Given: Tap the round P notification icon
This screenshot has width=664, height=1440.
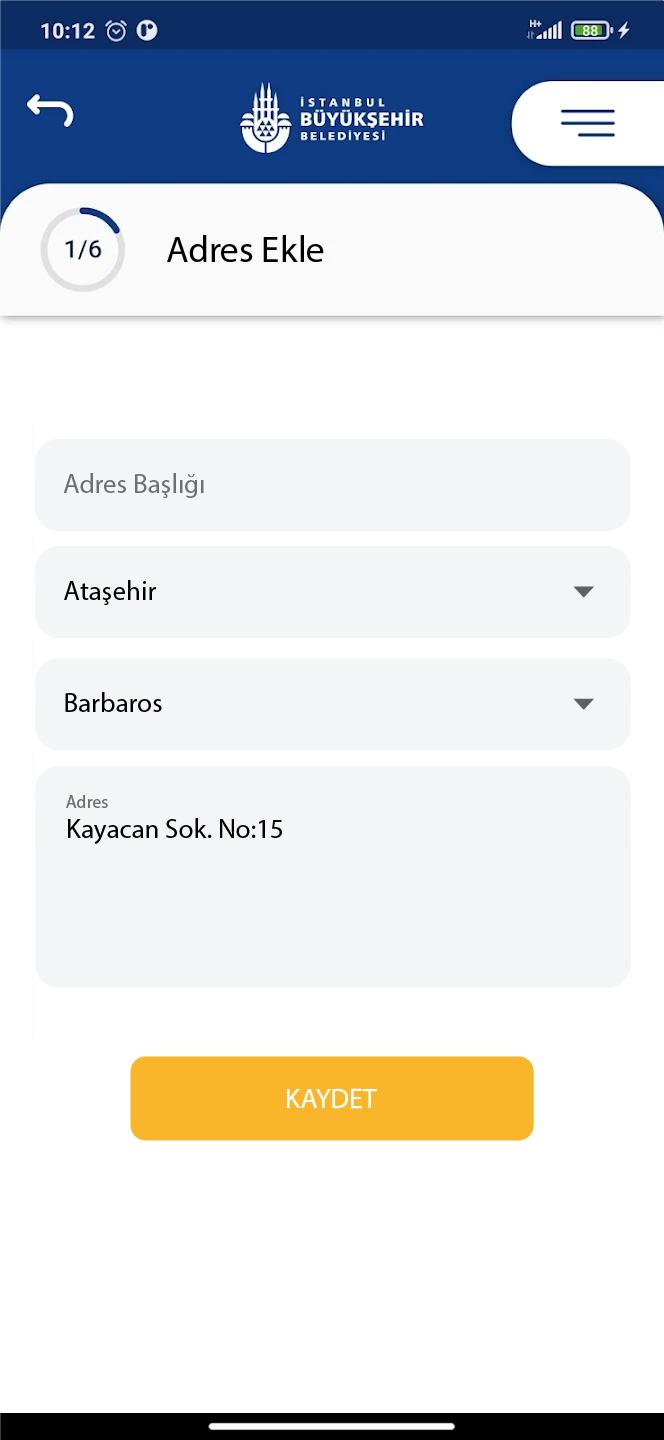Looking at the screenshot, I should (x=147, y=31).
